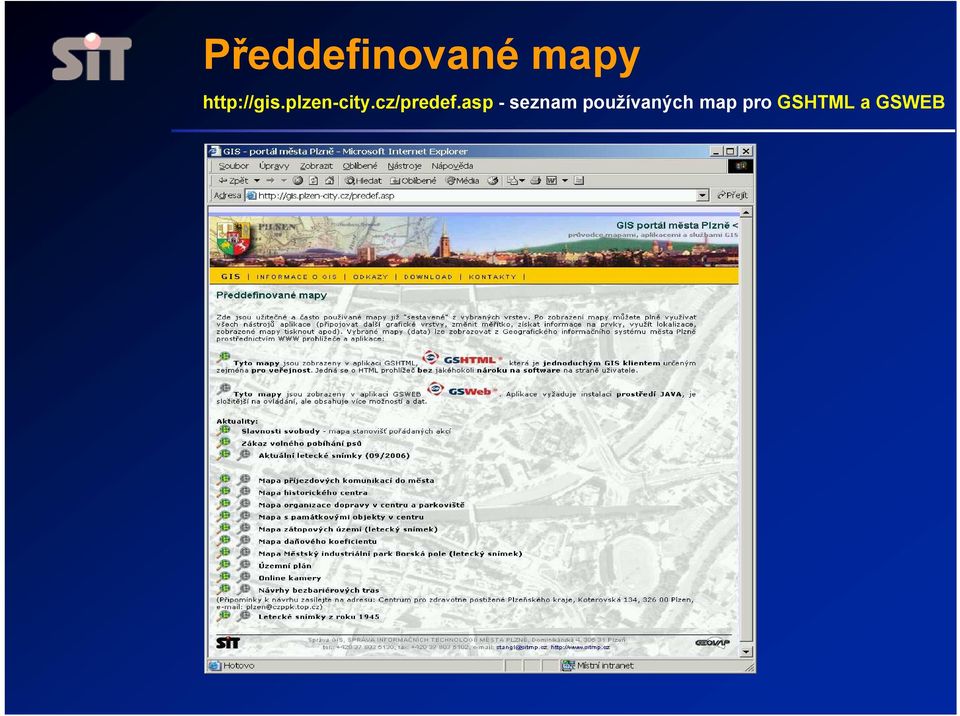Open Mapa příjezdových komunikací do města link

[x=346, y=480]
